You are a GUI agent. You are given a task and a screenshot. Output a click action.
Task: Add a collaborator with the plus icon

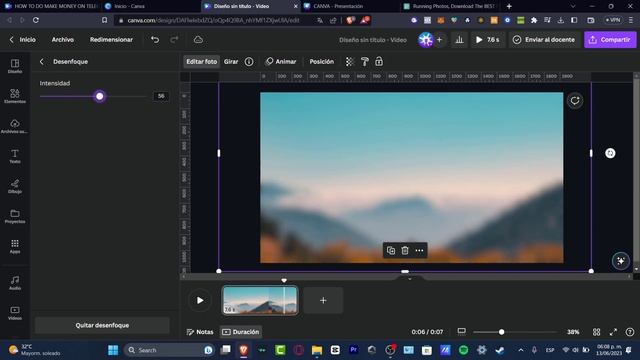coord(439,40)
